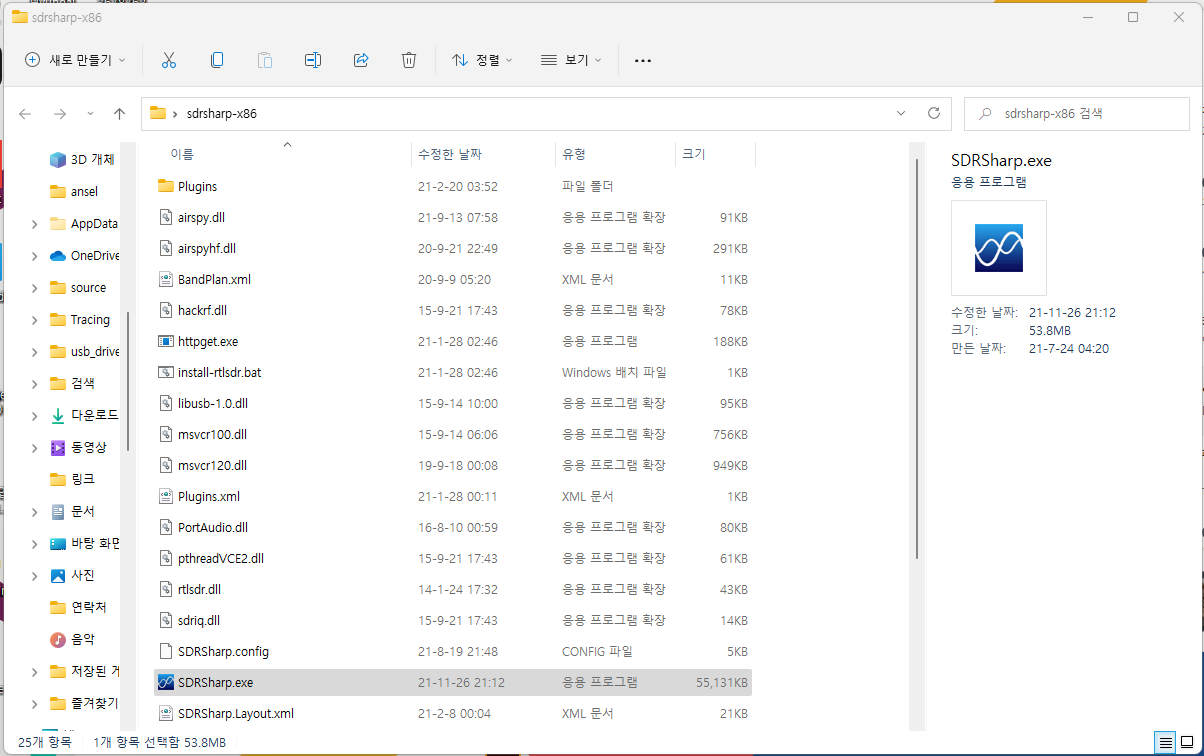Click the Plugins folder icon
1204x756 pixels.
pyautogui.click(x=166, y=186)
